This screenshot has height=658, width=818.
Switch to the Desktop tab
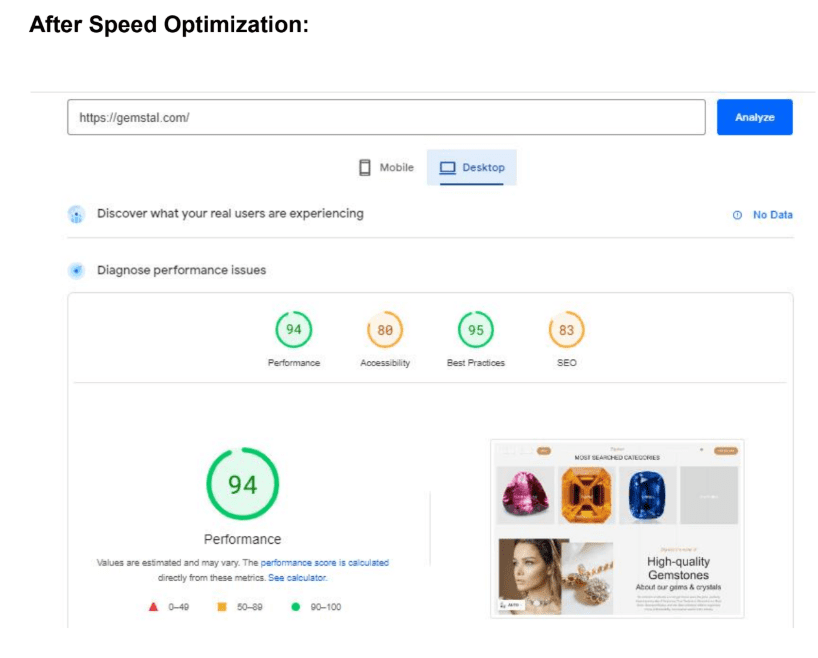[x=472, y=168]
